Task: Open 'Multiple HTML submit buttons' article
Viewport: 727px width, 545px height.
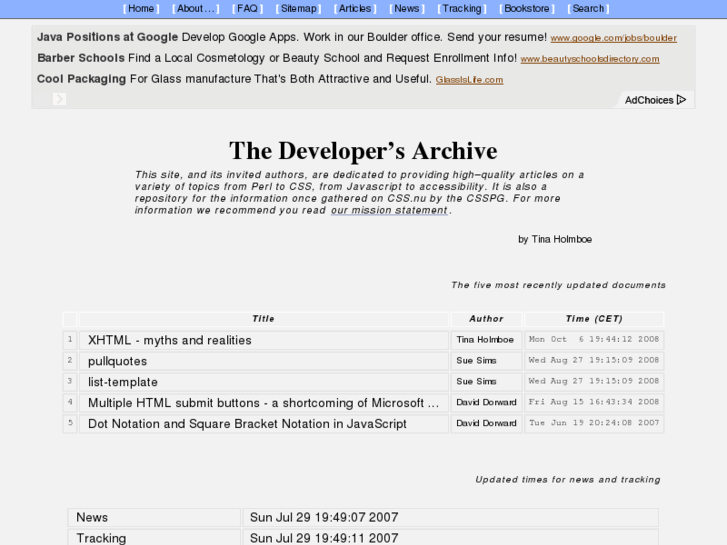Action: pos(263,403)
